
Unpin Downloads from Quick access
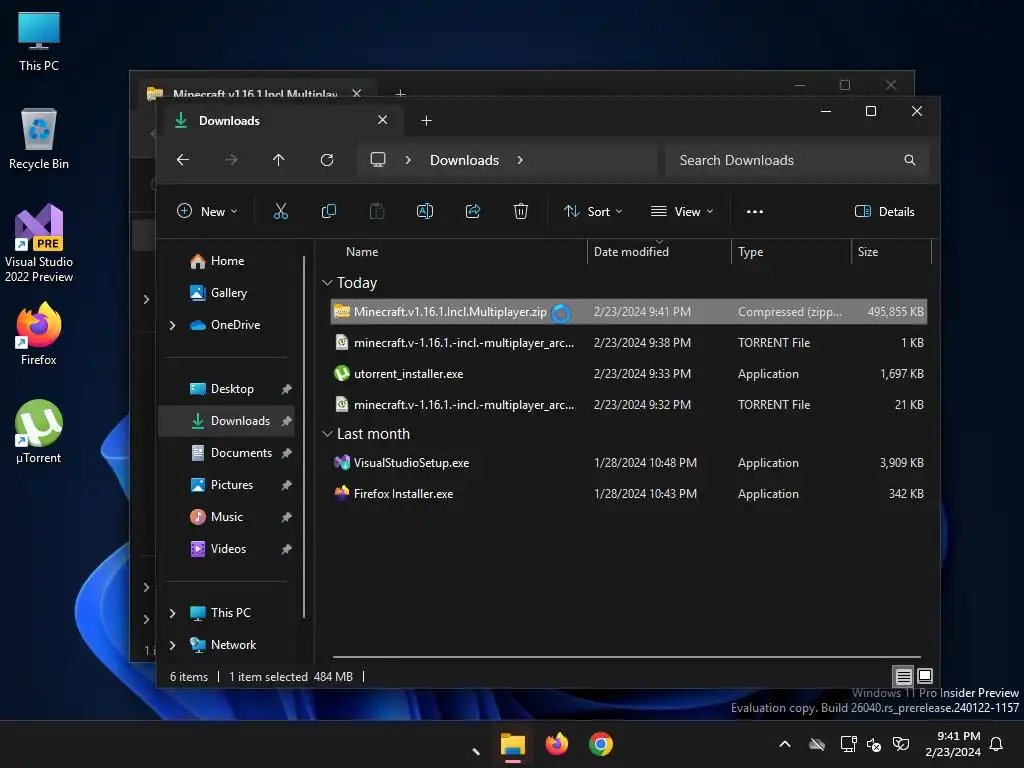point(286,421)
